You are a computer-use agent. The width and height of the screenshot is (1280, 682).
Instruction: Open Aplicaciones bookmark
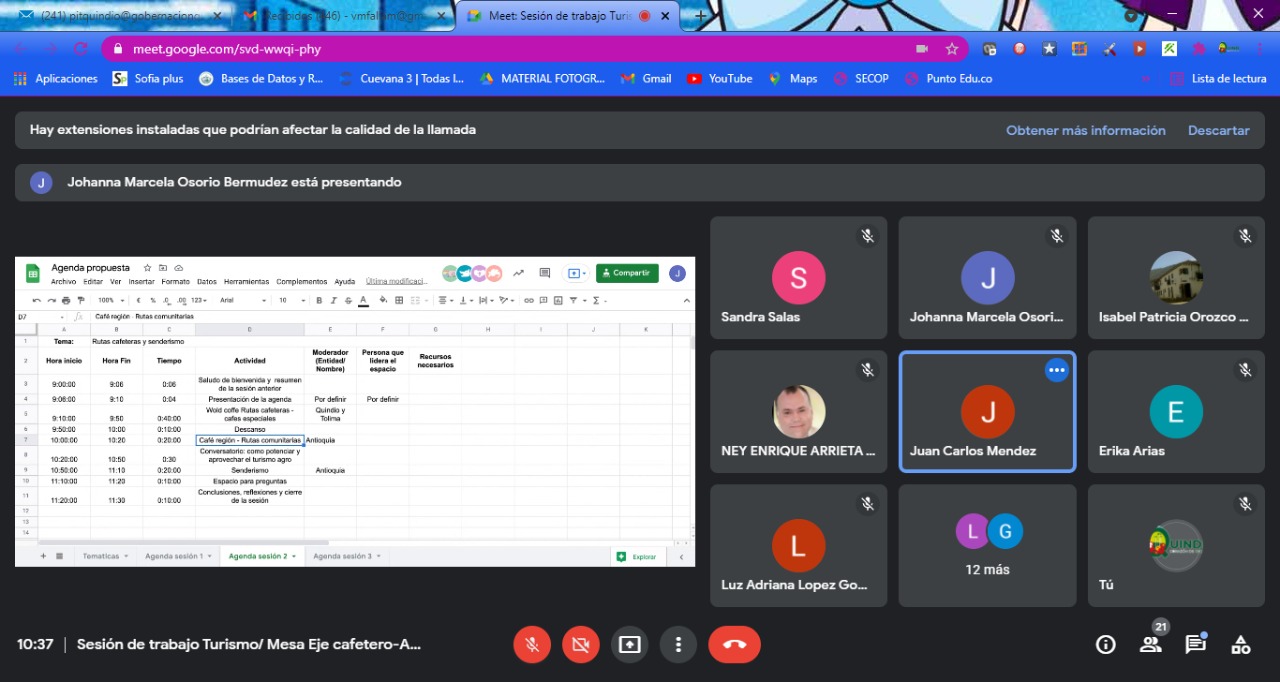coord(56,78)
